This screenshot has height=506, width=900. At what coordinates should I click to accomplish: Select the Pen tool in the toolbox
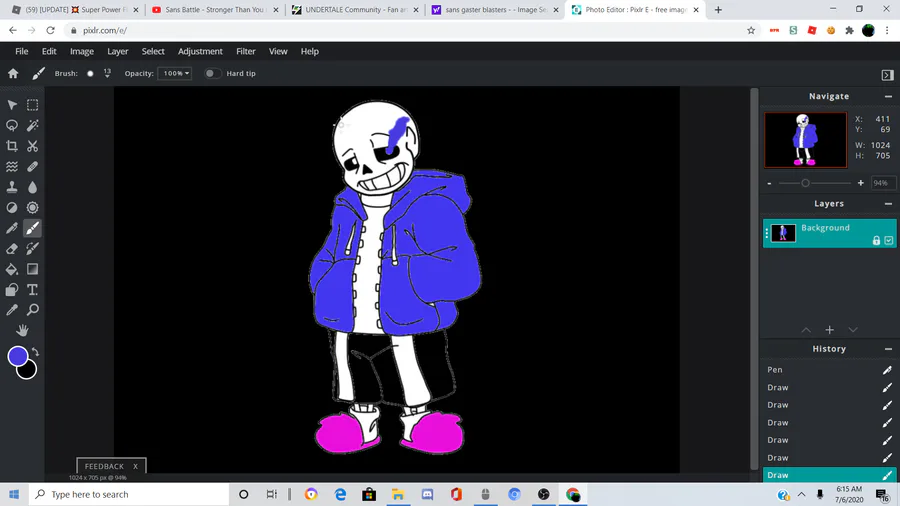[12, 228]
